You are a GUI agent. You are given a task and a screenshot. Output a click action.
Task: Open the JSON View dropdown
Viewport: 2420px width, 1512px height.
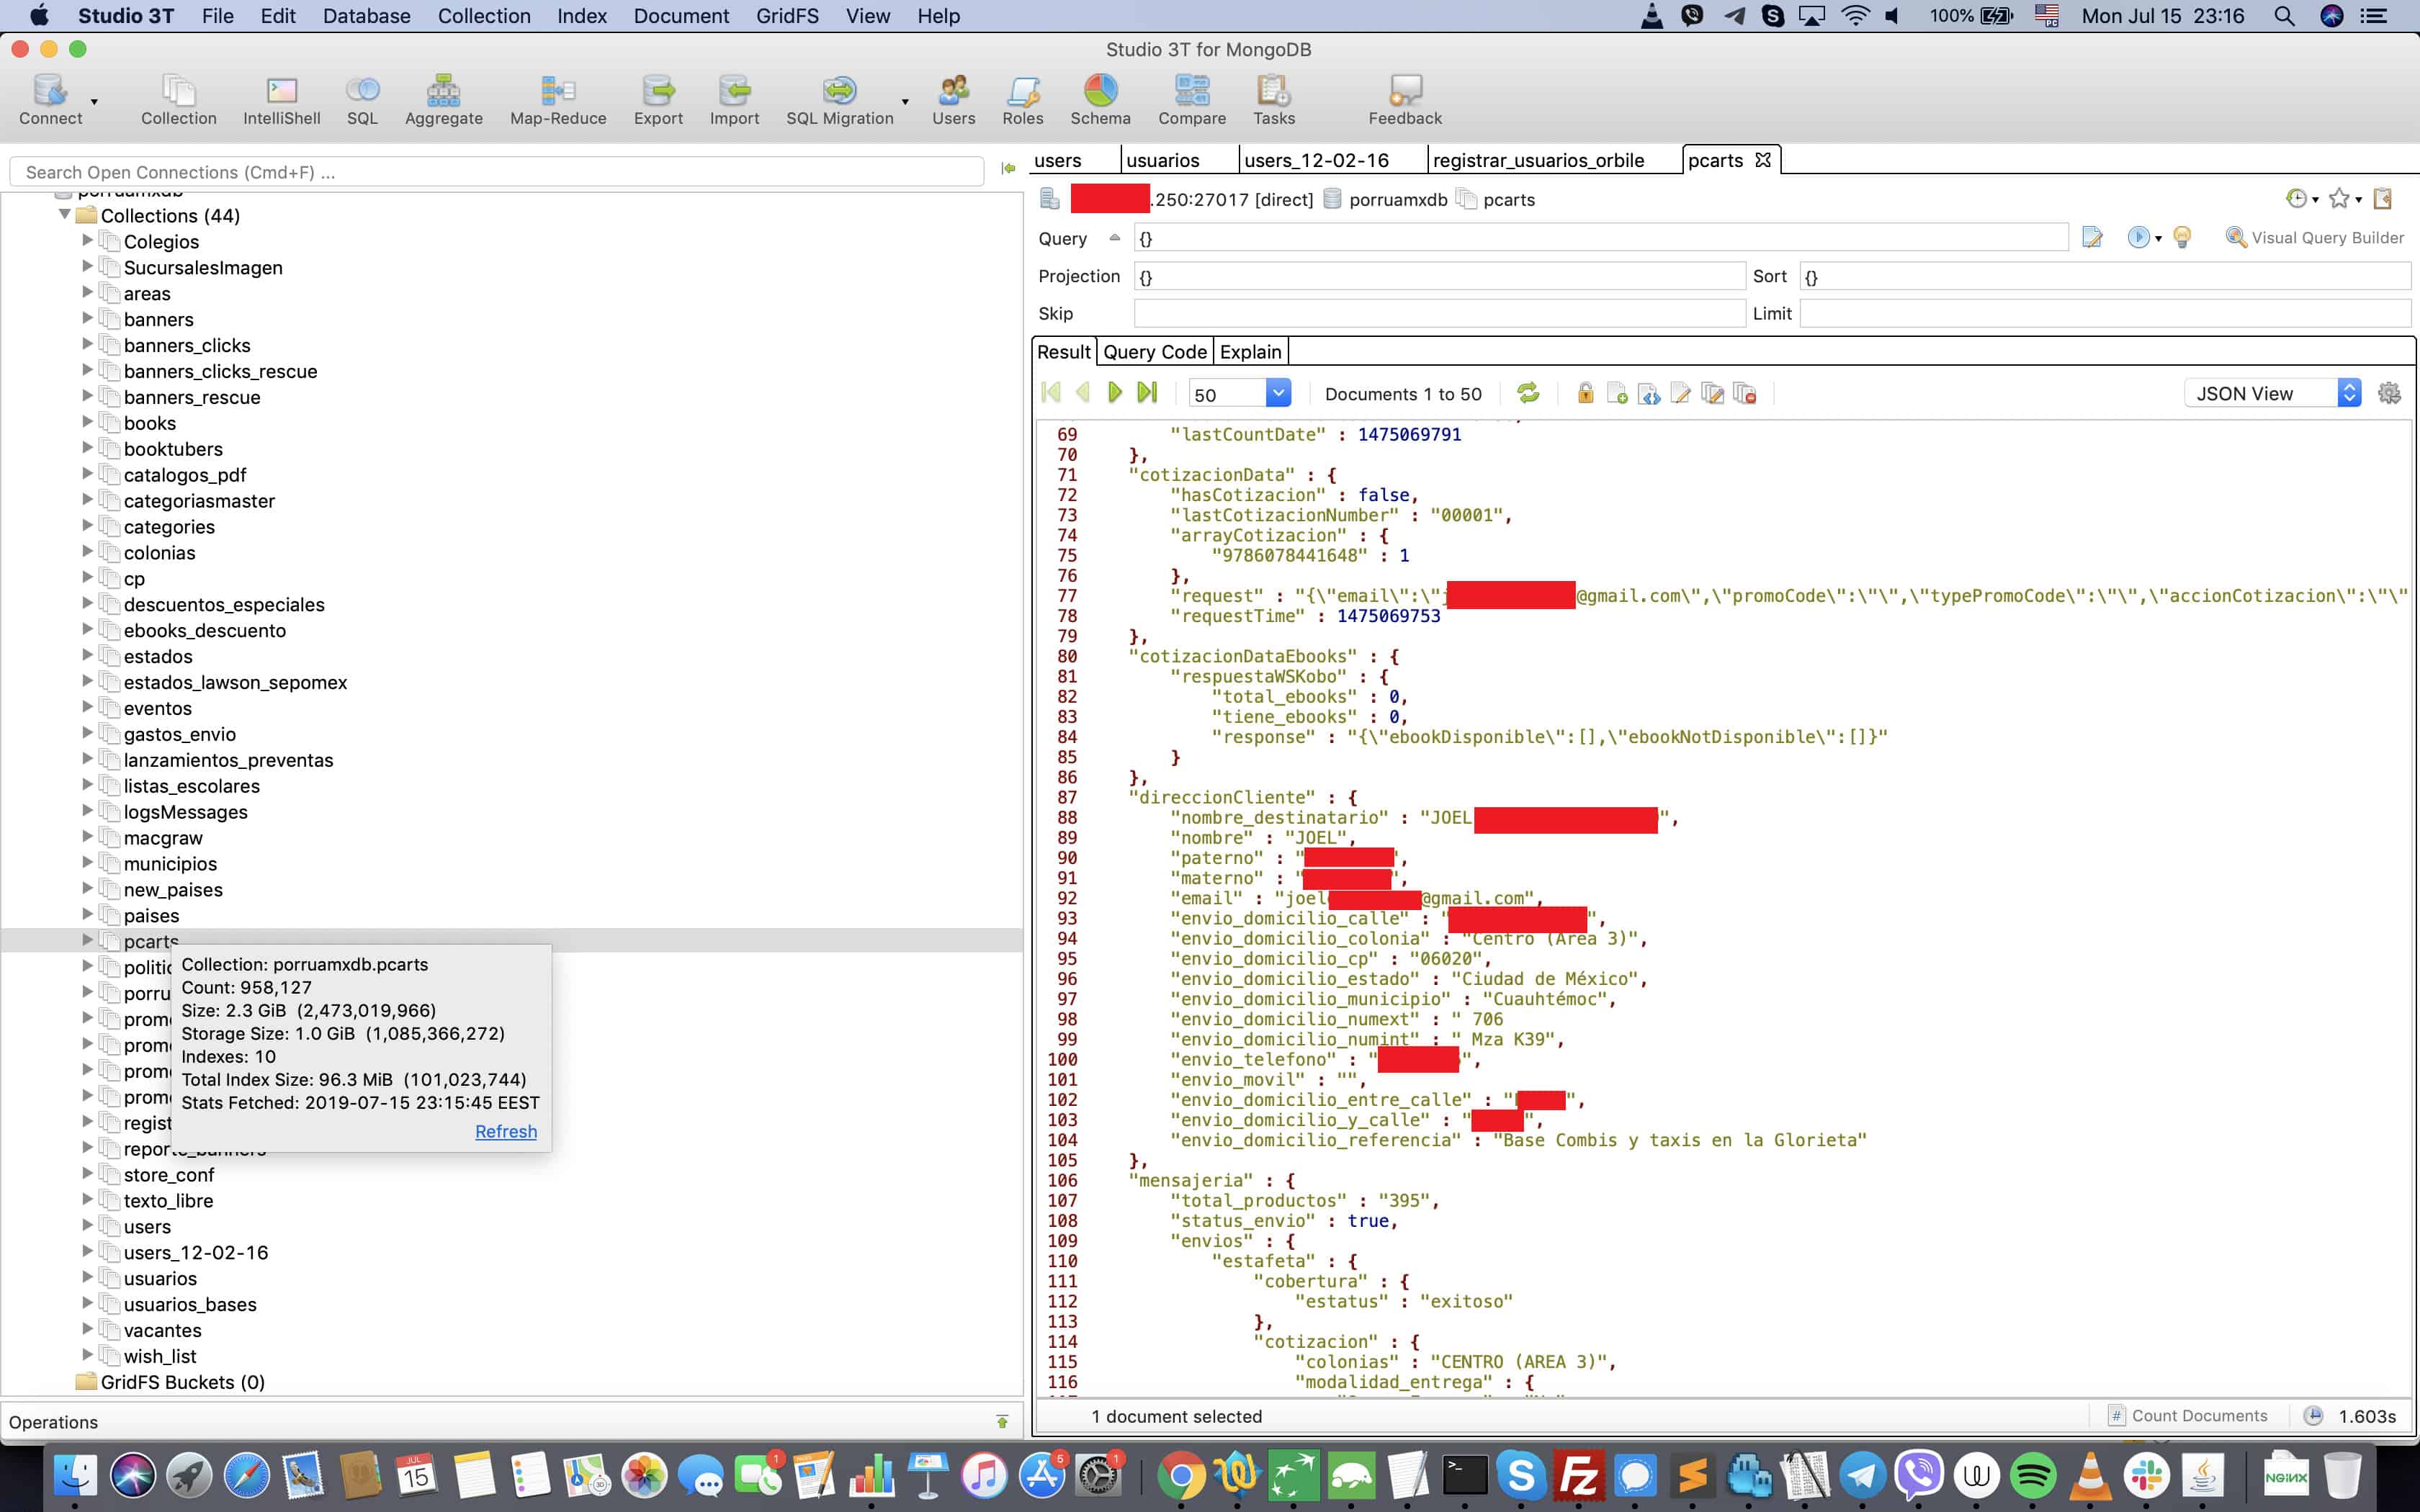coord(2272,393)
